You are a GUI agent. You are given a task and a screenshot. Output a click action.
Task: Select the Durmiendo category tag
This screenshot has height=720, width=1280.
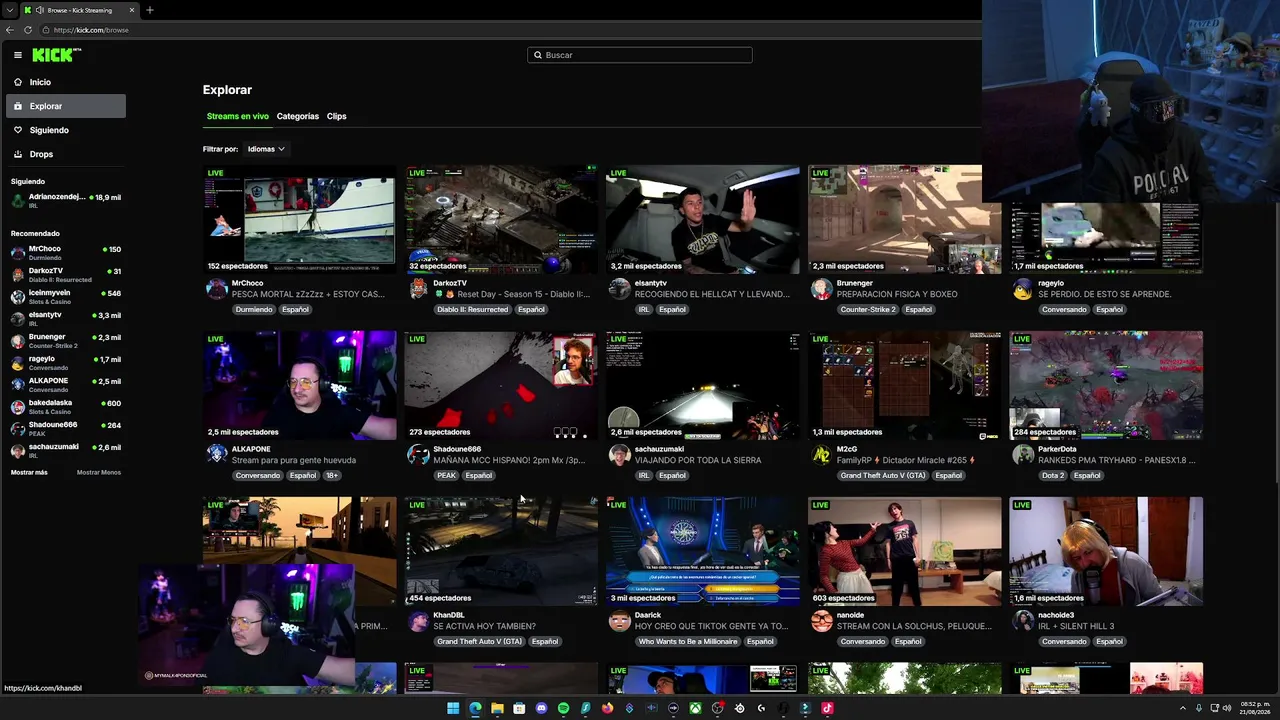pos(254,310)
